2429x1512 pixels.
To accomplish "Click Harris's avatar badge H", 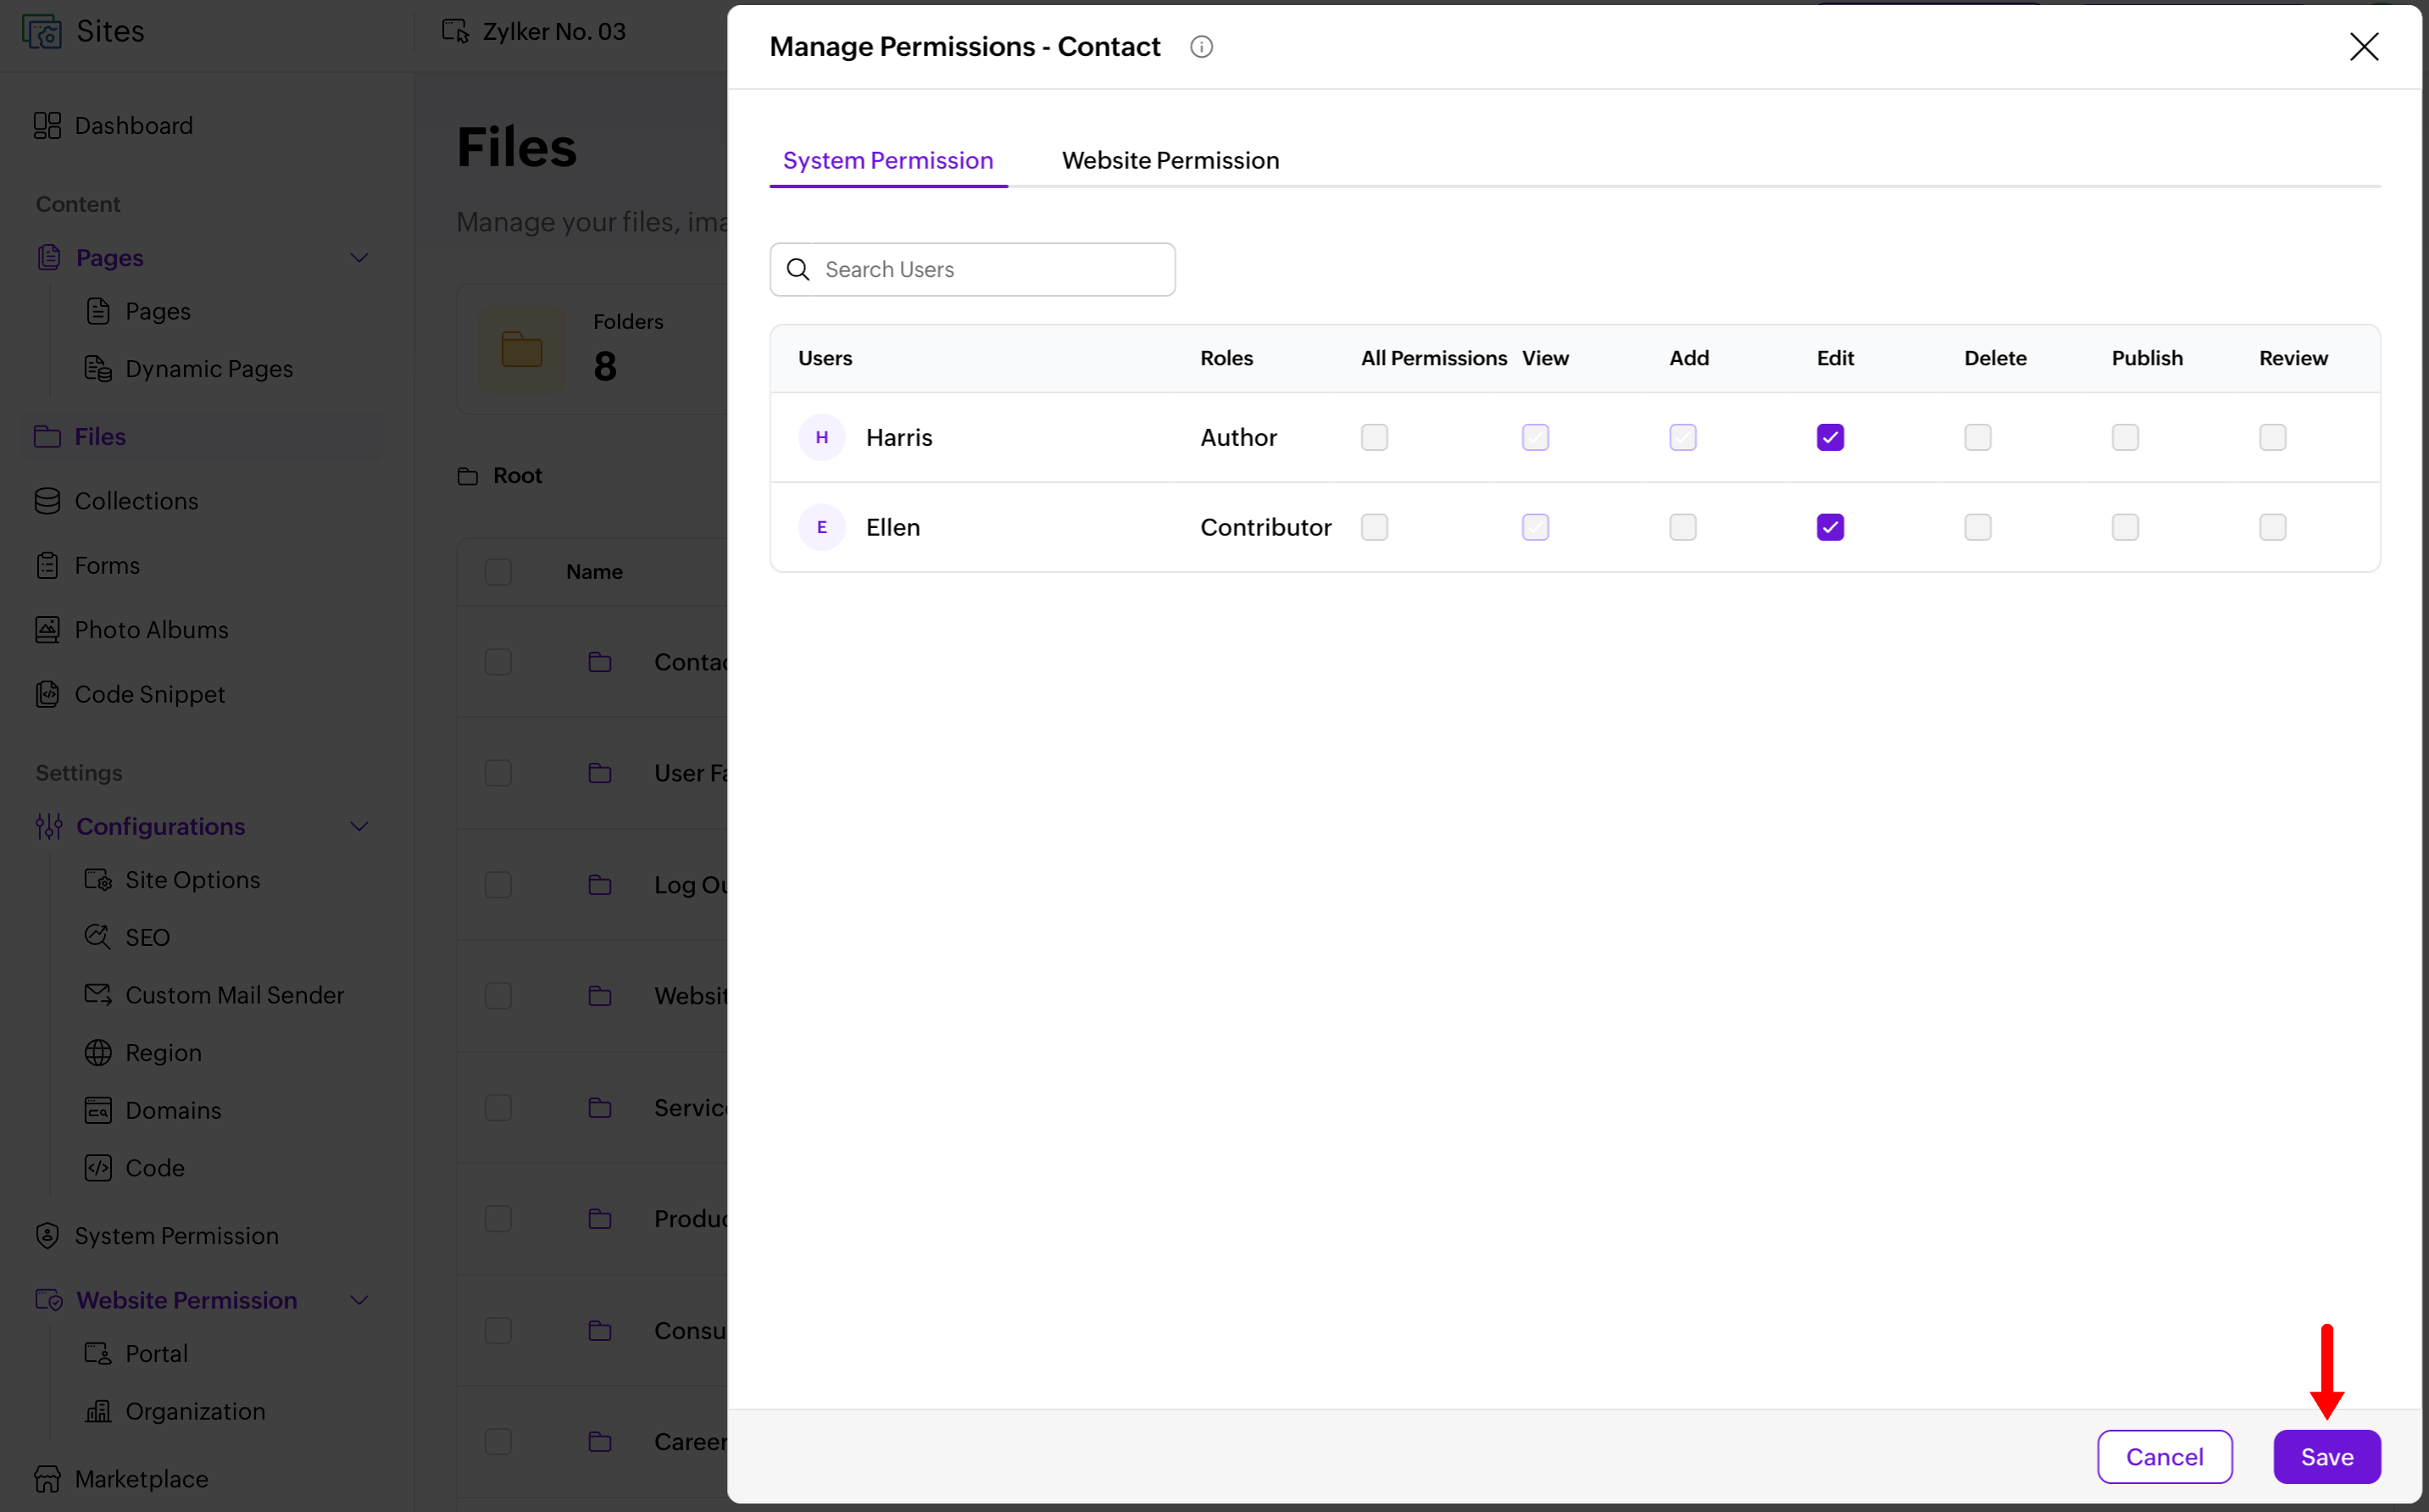I will 822,437.
